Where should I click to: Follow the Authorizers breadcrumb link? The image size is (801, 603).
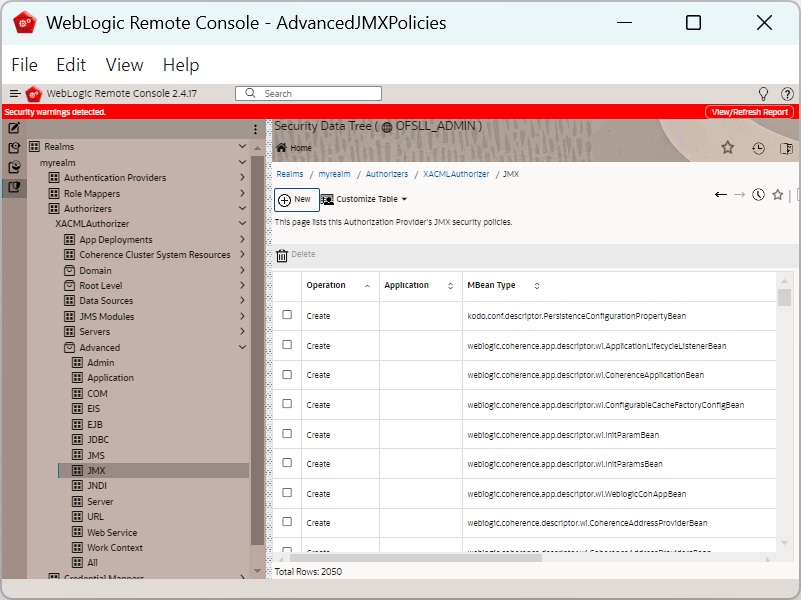(387, 174)
